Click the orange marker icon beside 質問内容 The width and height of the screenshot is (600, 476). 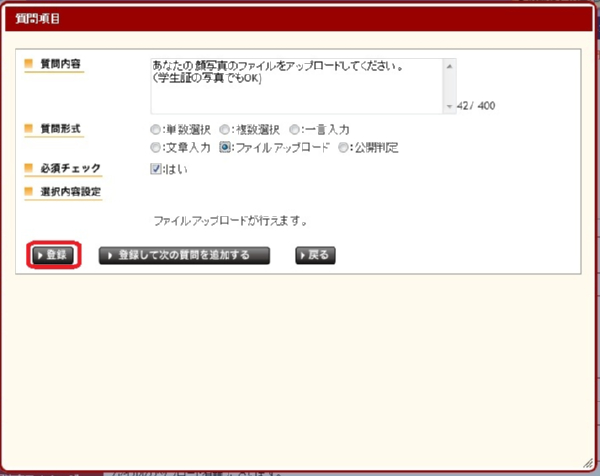tap(29, 64)
